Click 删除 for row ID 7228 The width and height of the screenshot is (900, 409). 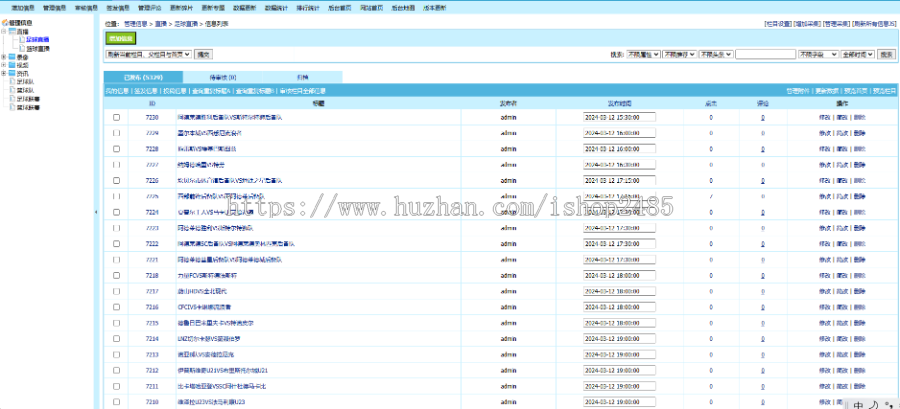click(859, 149)
